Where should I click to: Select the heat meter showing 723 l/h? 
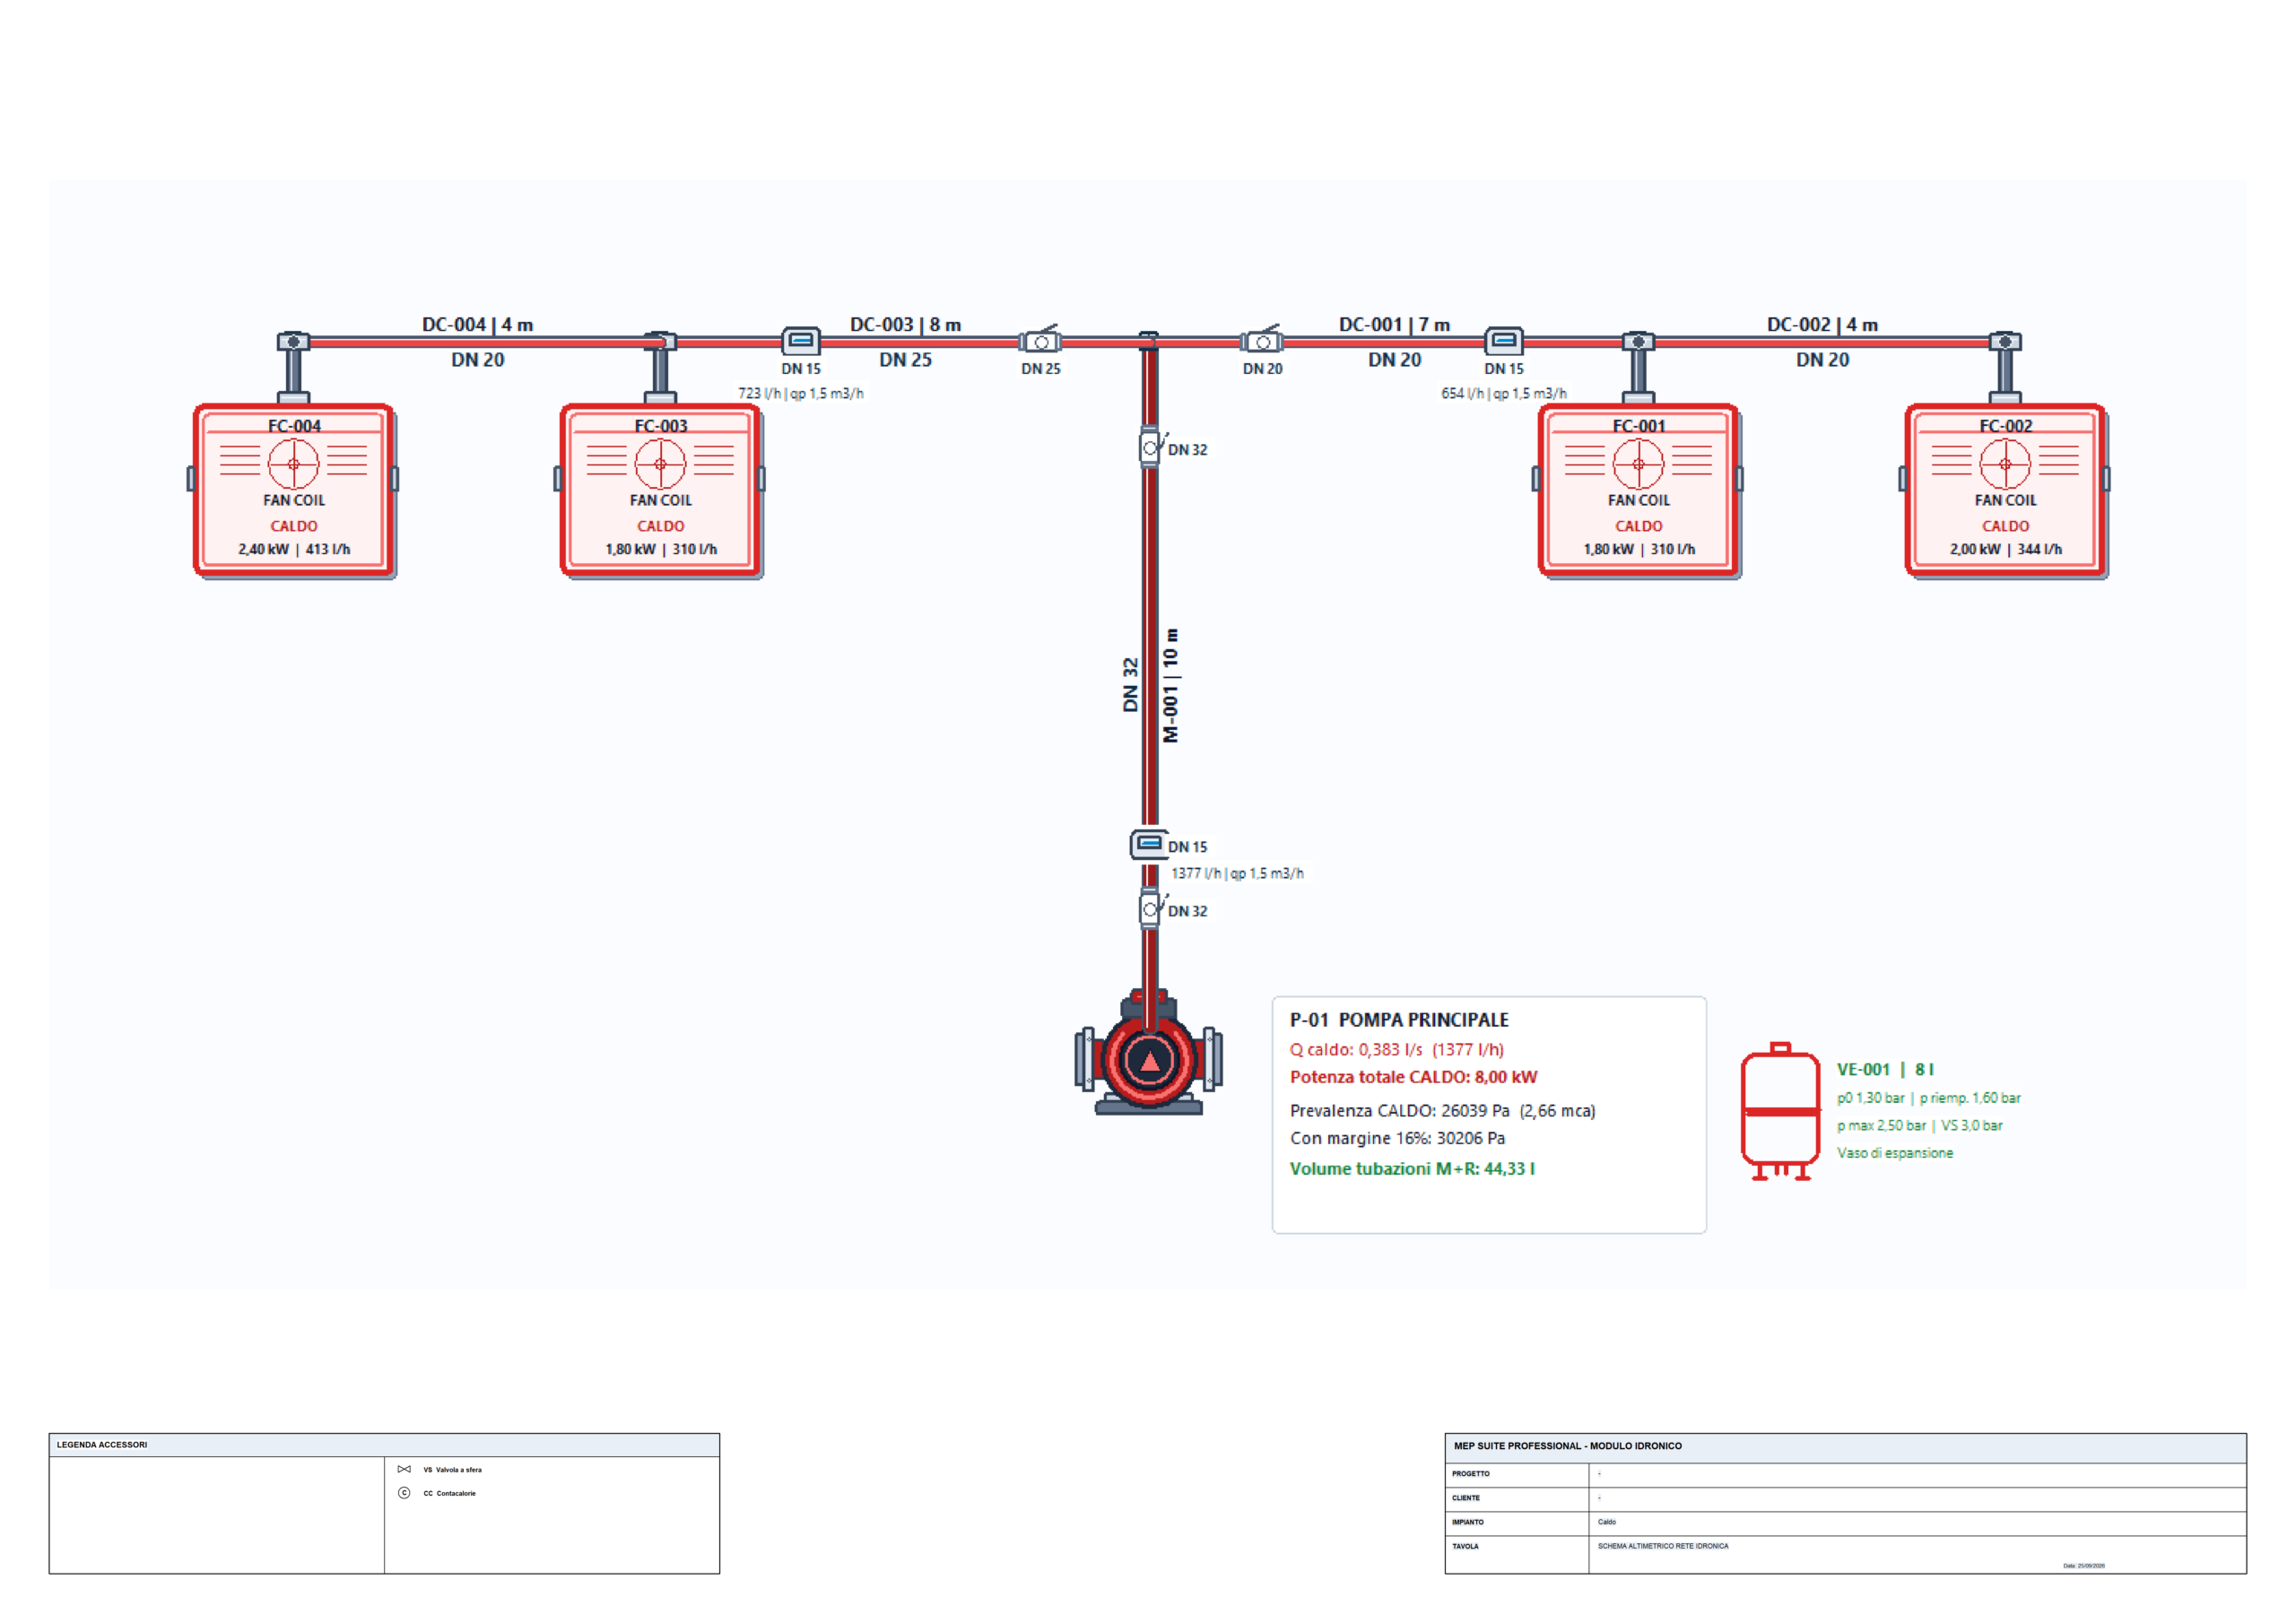[x=800, y=341]
